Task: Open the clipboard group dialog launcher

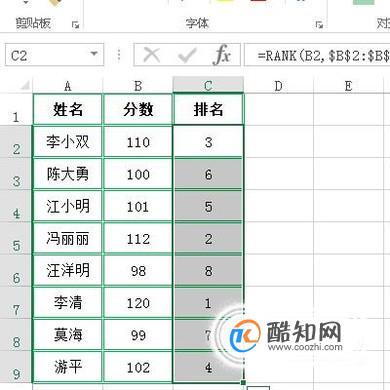Action: click(75, 25)
